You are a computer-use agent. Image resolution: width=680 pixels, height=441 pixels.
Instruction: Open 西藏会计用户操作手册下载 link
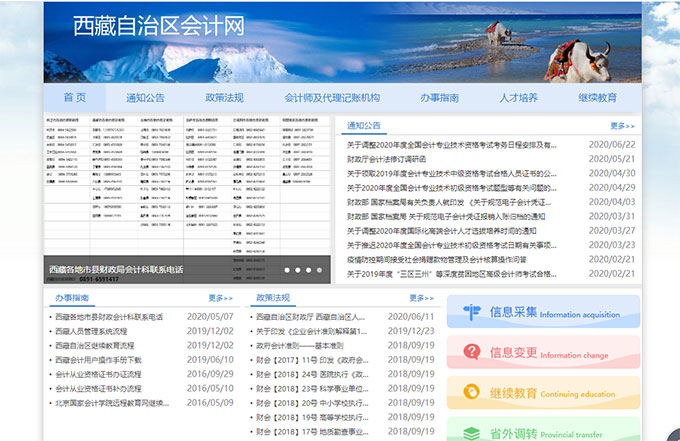(x=98, y=359)
